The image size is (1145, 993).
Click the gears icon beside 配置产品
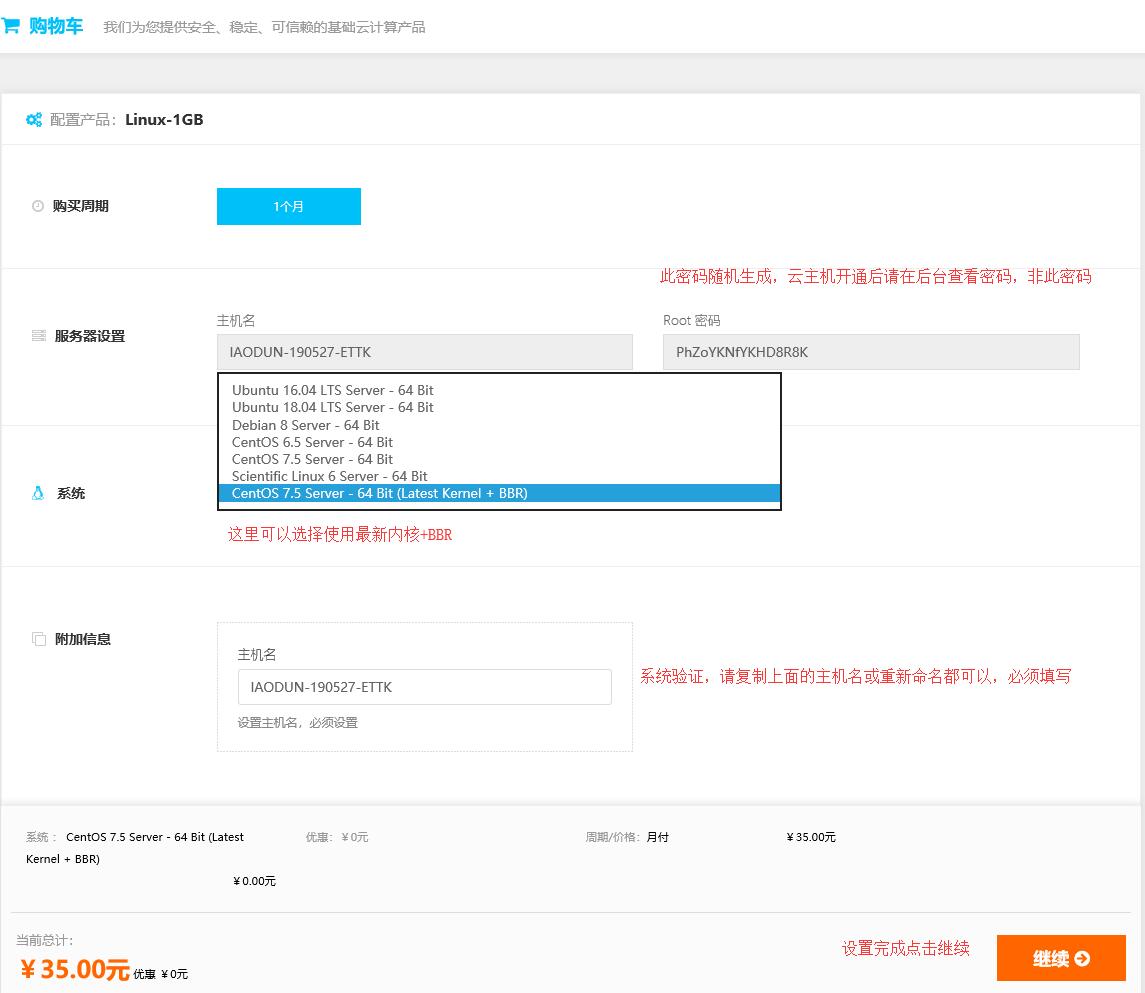34,120
